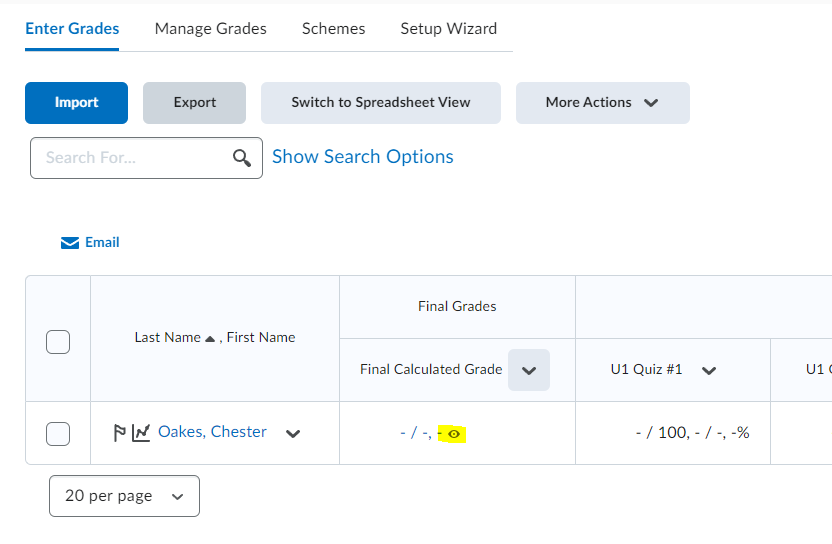Click the Export button
The height and width of the screenshot is (544, 832).
pyautogui.click(x=194, y=103)
